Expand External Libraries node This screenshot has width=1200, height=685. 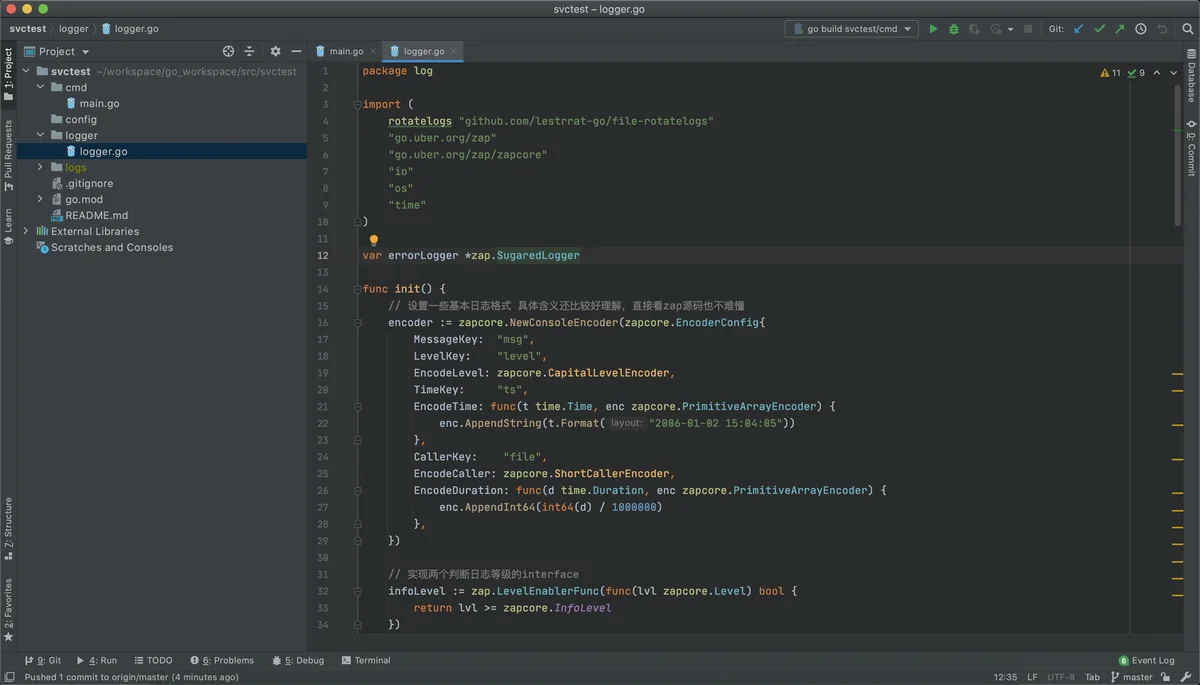[27, 231]
